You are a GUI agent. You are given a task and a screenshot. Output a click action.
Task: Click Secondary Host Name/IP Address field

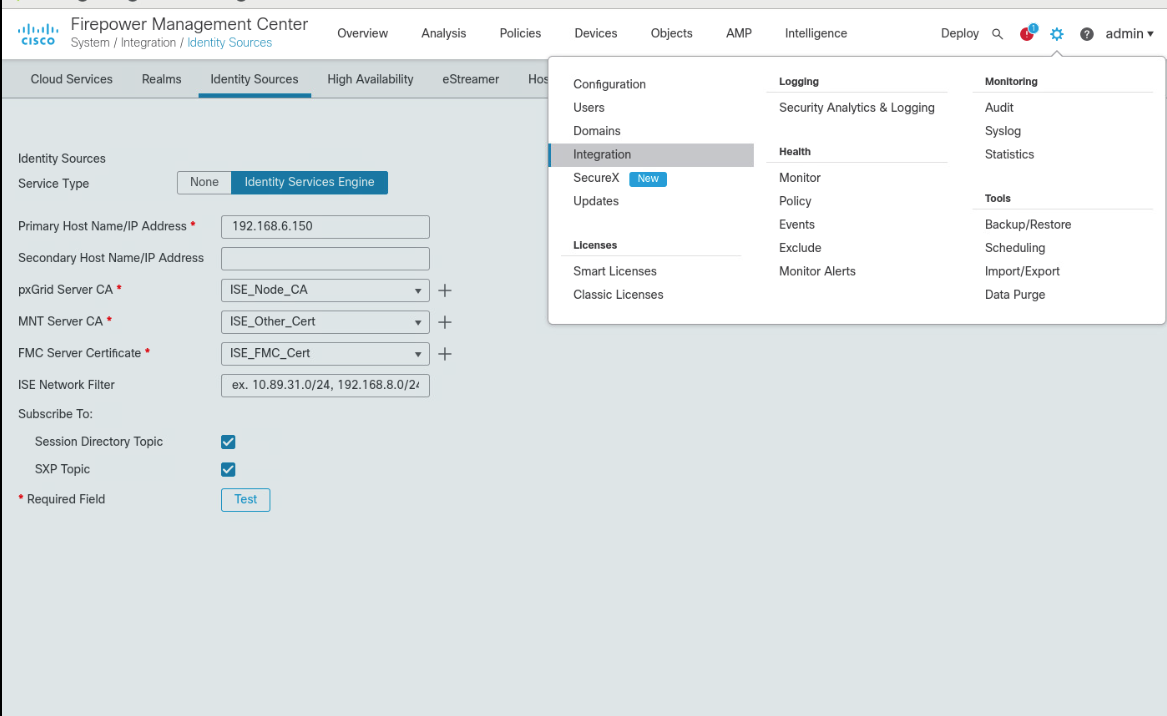pos(325,259)
